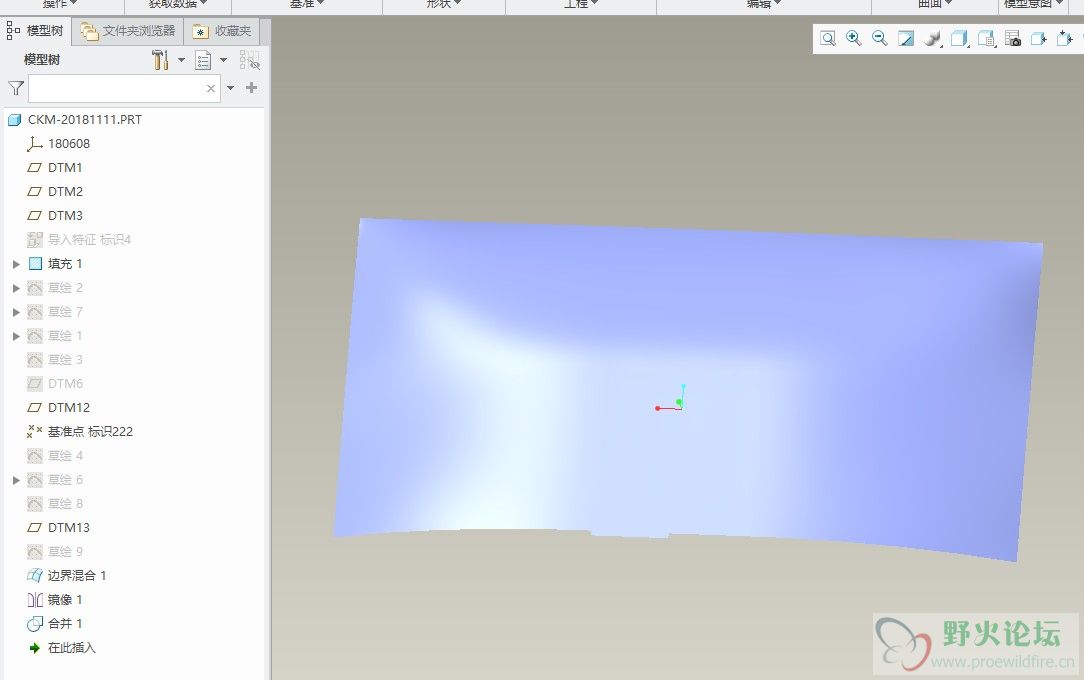1084x680 pixels.
Task: Expand the 草绘 2 node
Action: point(16,288)
